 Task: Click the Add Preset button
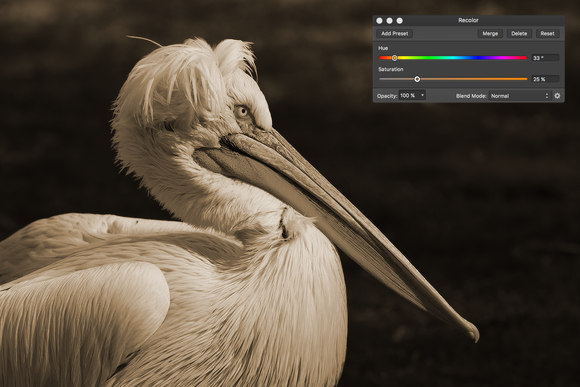click(394, 34)
